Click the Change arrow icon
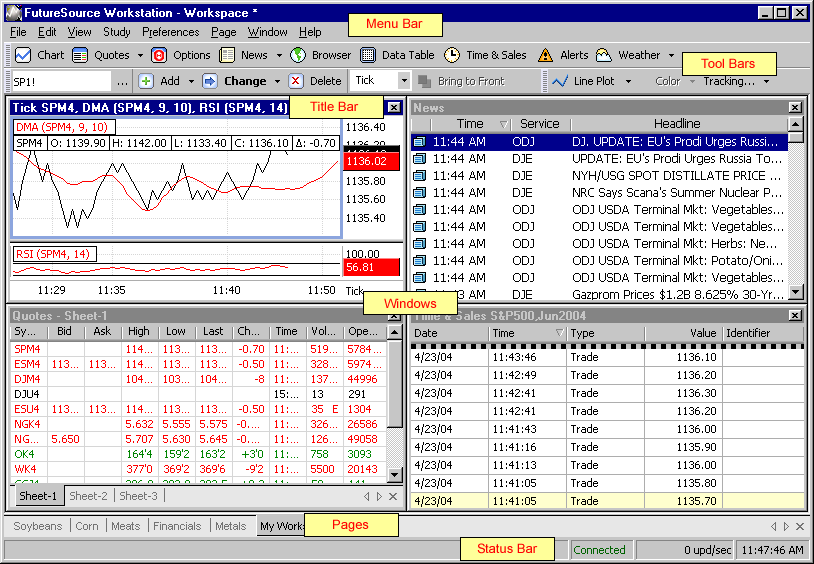This screenshot has width=814, height=564. click(210, 81)
